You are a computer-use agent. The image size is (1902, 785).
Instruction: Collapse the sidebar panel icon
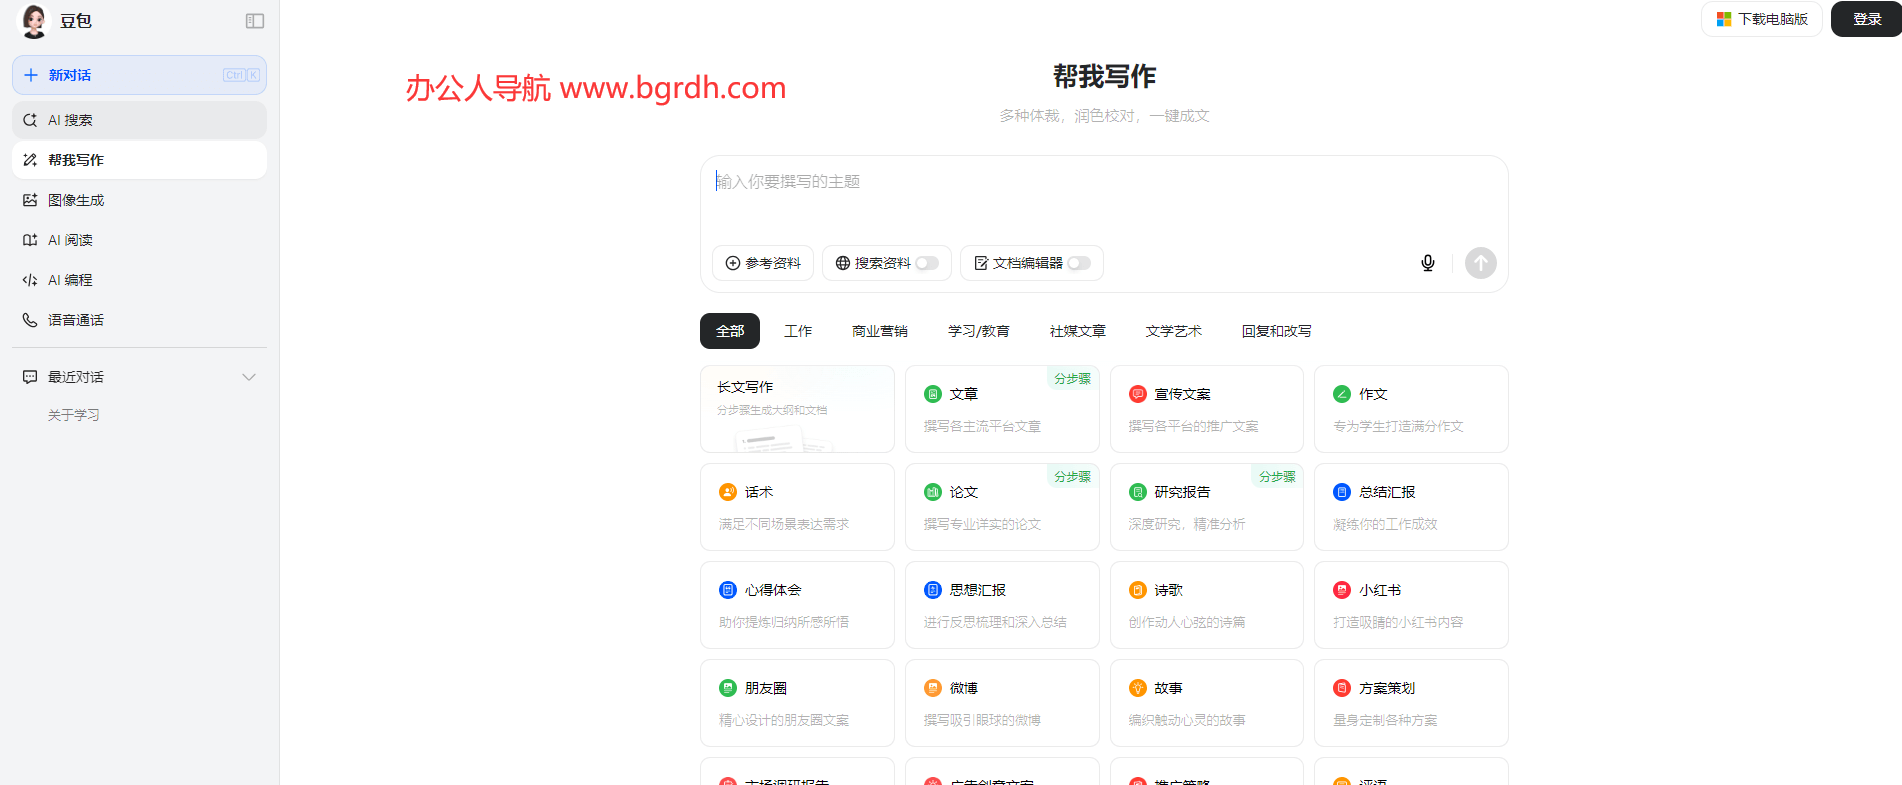pos(255,21)
